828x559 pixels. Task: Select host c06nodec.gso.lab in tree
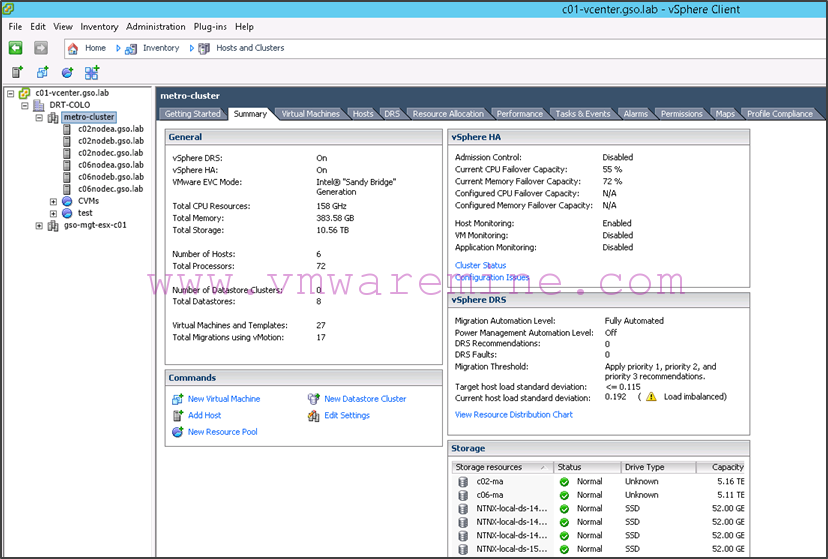click(111, 189)
